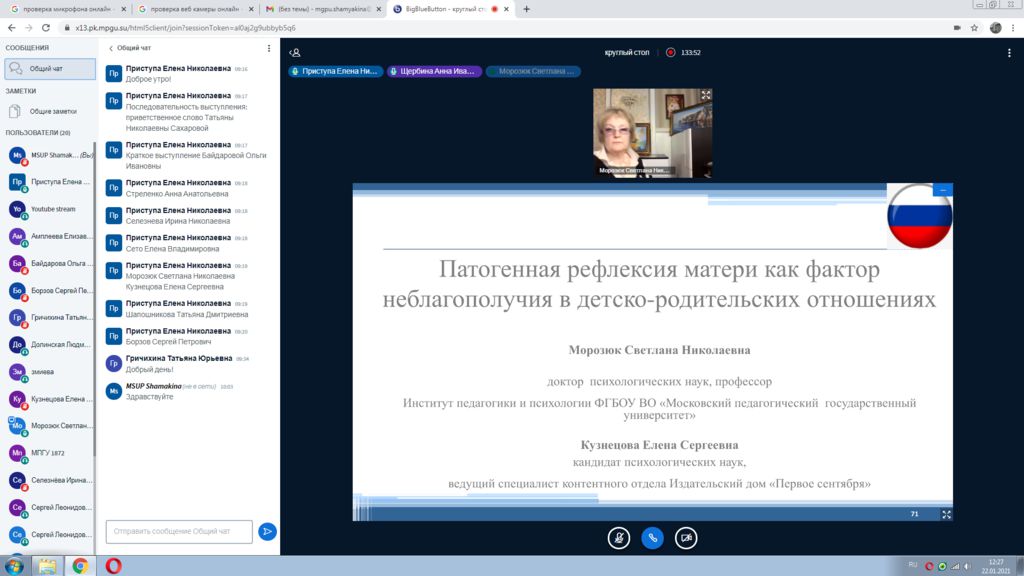Click the user list scrollbar
1024x576 pixels.
point(95,300)
